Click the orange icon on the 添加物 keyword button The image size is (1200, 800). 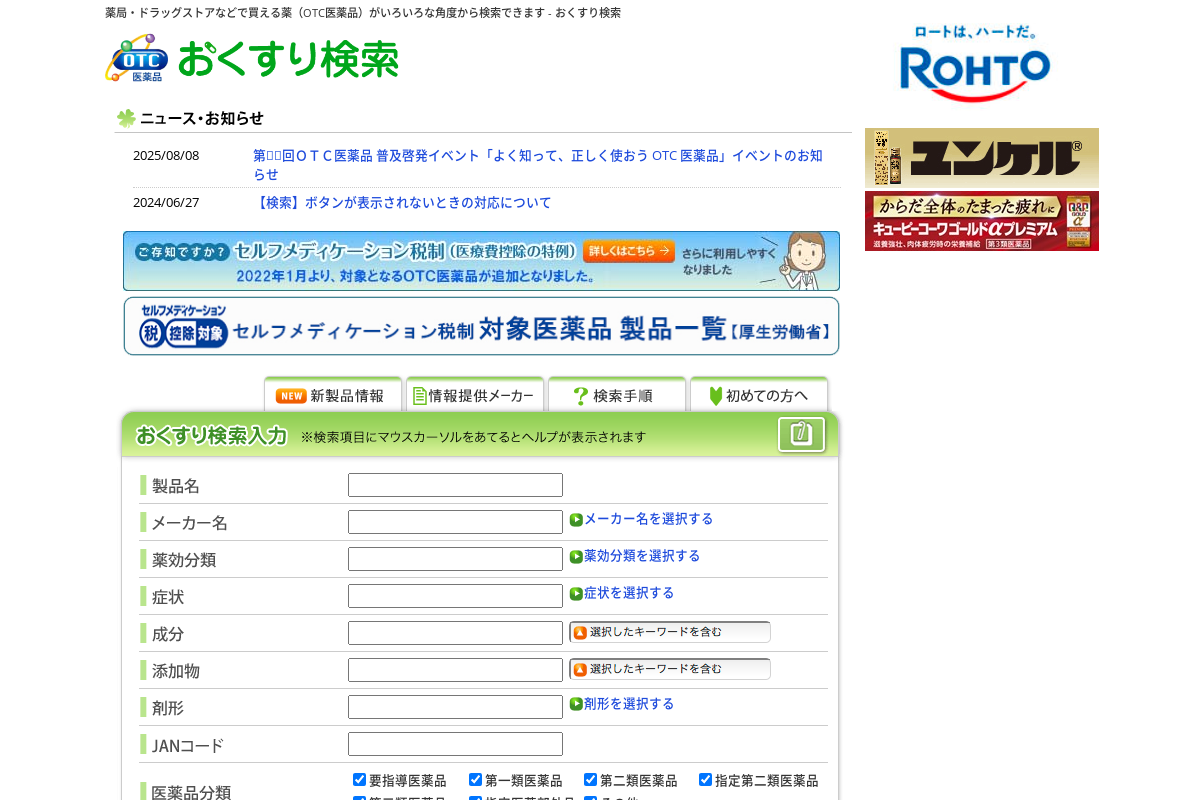coord(580,670)
